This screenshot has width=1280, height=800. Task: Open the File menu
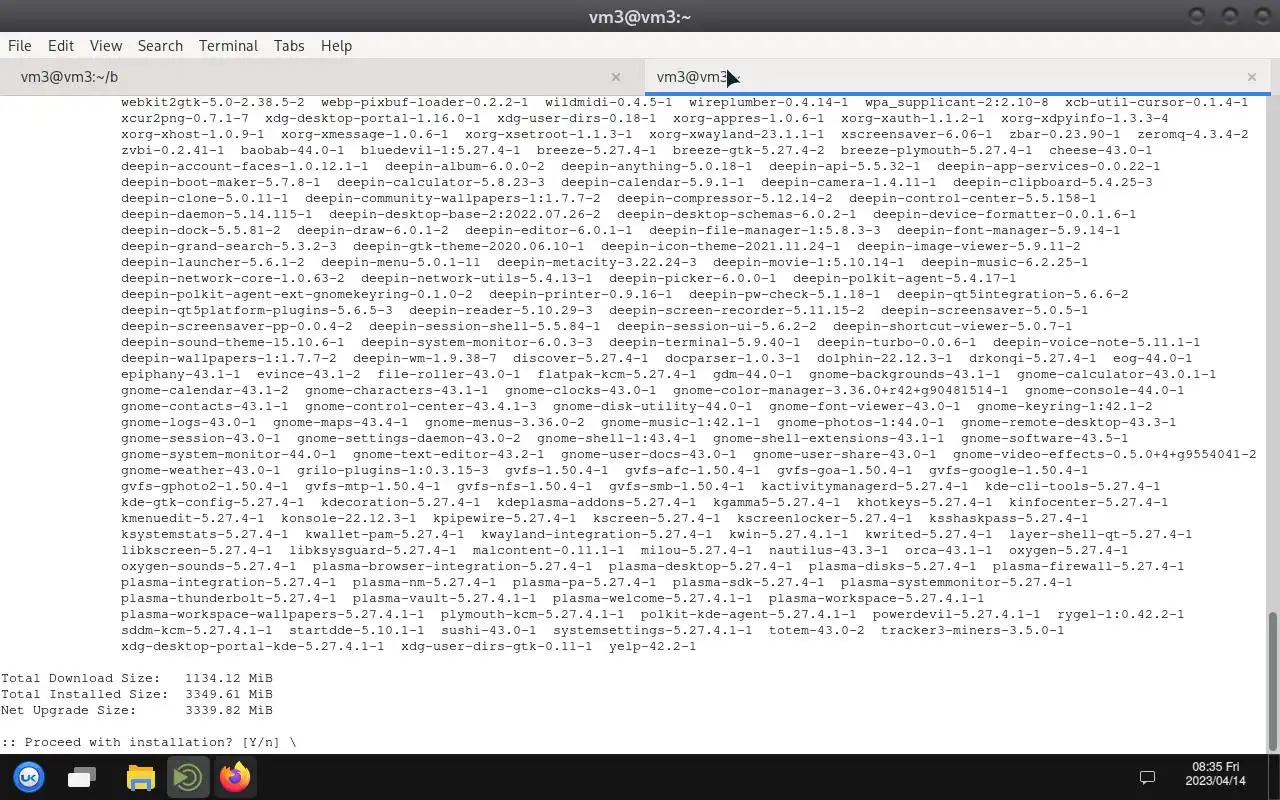19,46
